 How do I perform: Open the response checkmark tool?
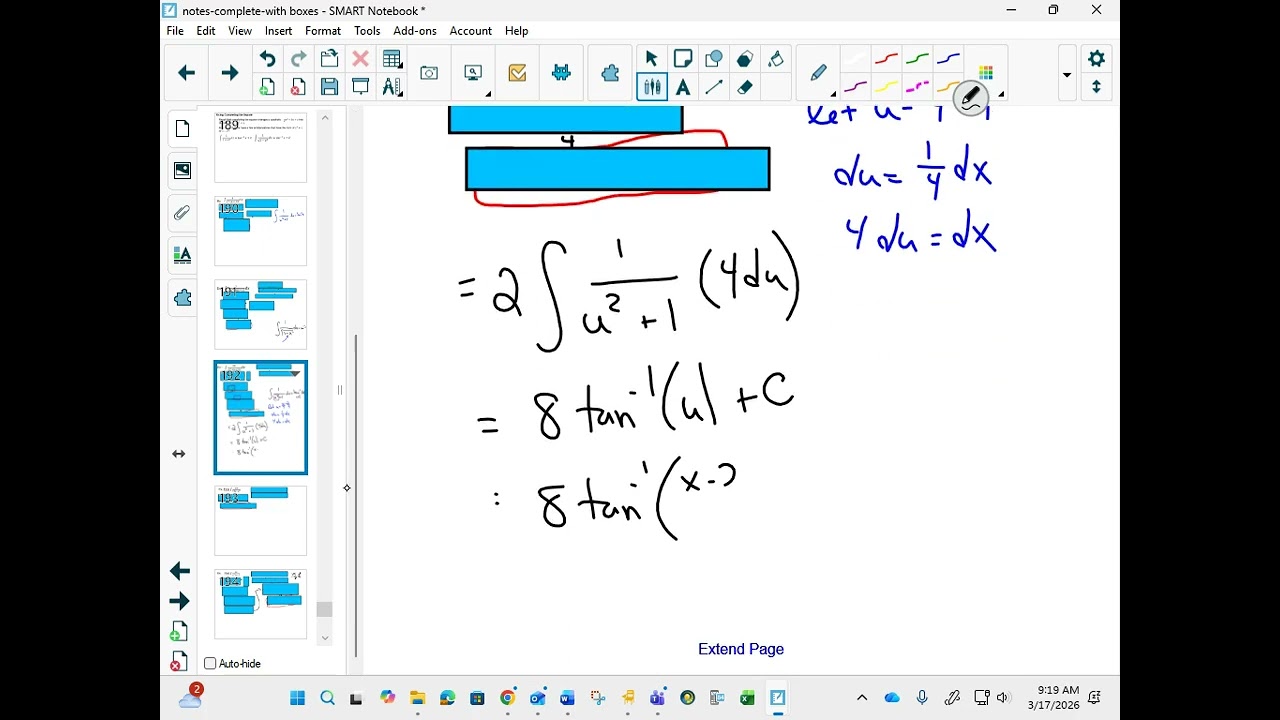click(517, 73)
